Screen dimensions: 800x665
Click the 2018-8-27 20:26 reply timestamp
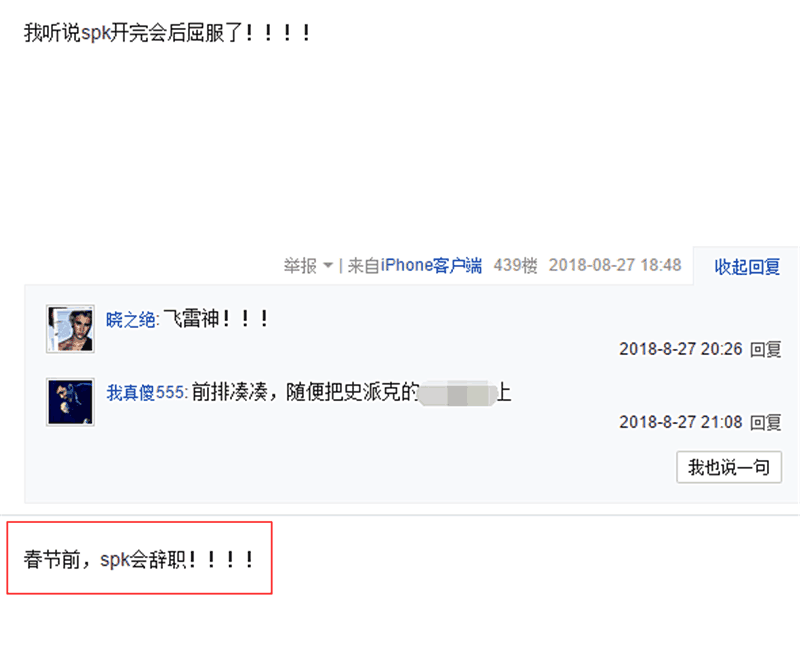pyautogui.click(x=681, y=350)
